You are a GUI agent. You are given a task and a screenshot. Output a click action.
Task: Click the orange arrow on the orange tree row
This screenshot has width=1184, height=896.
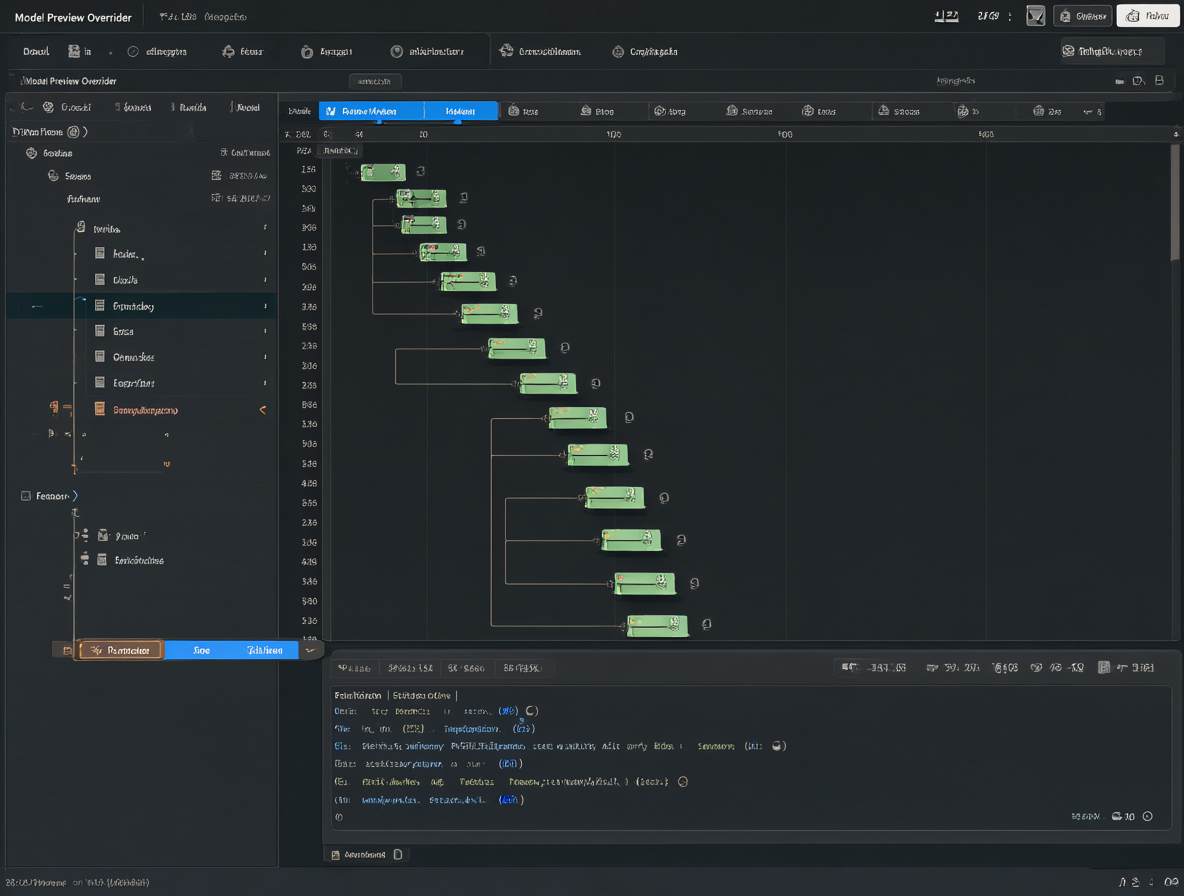point(263,410)
